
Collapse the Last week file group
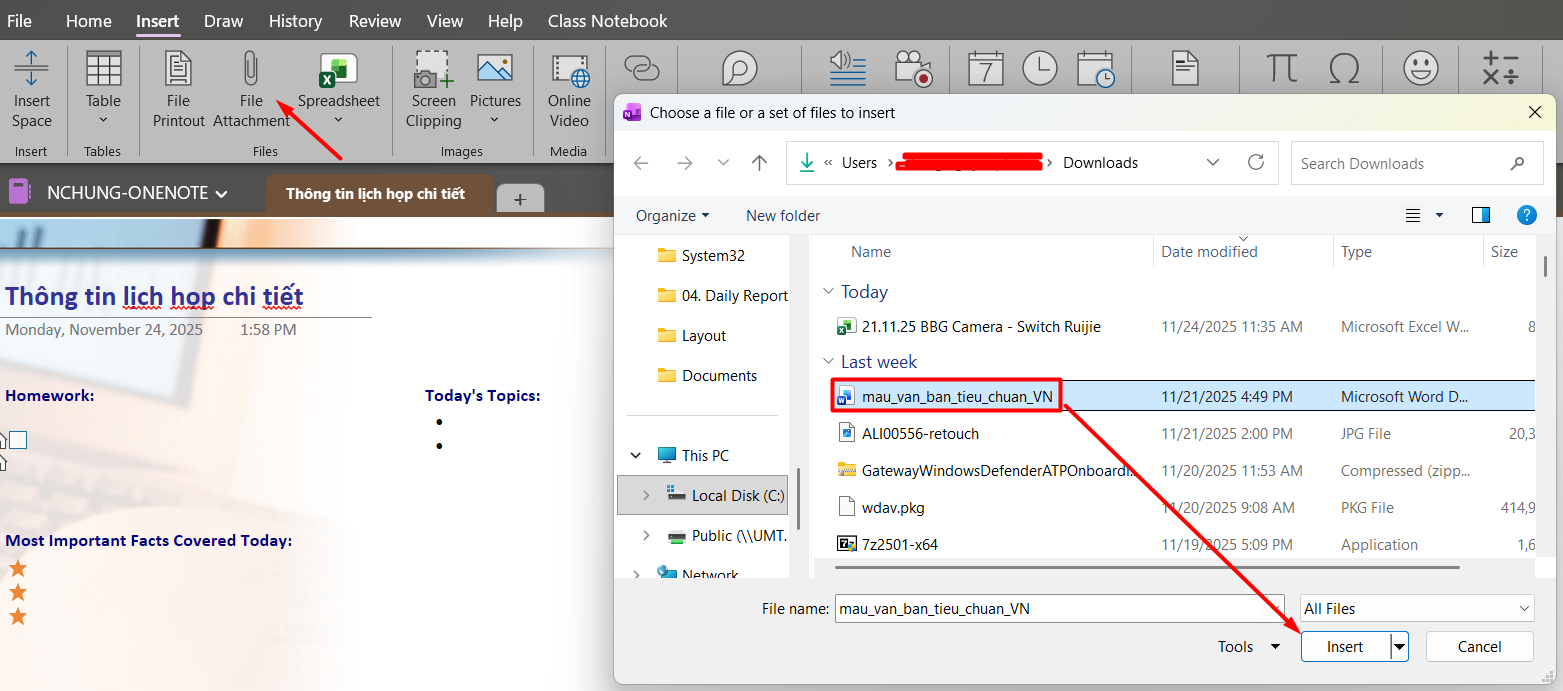coord(828,362)
